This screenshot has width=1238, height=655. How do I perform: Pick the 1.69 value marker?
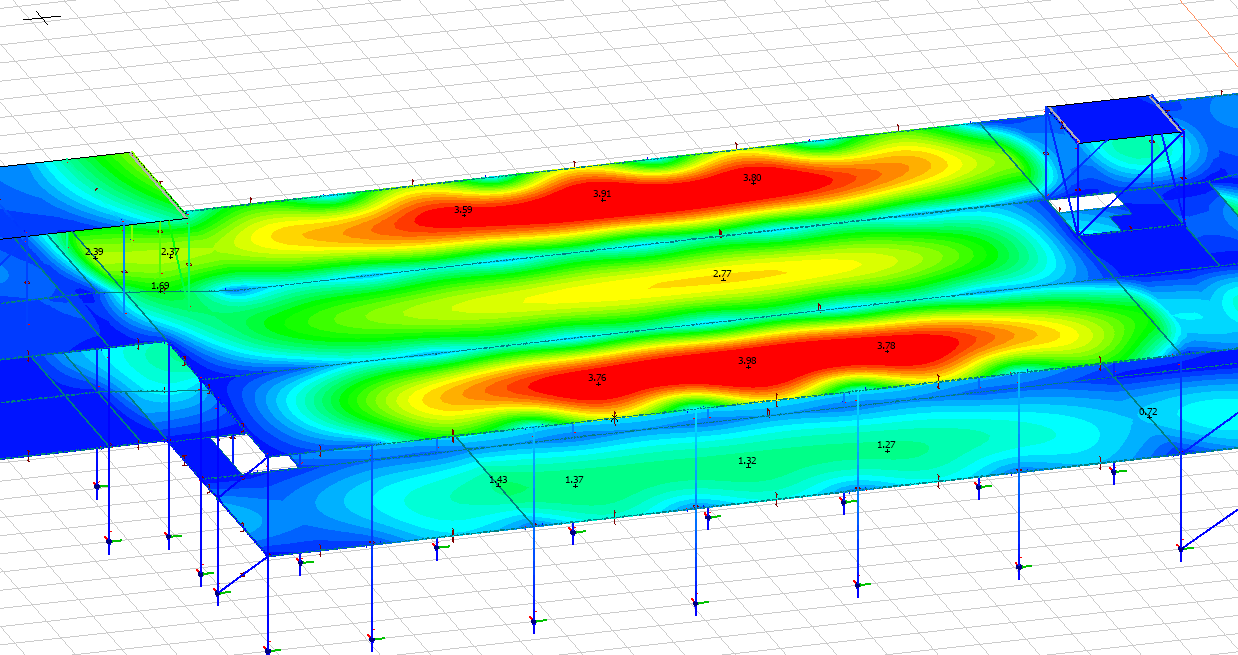pos(160,286)
